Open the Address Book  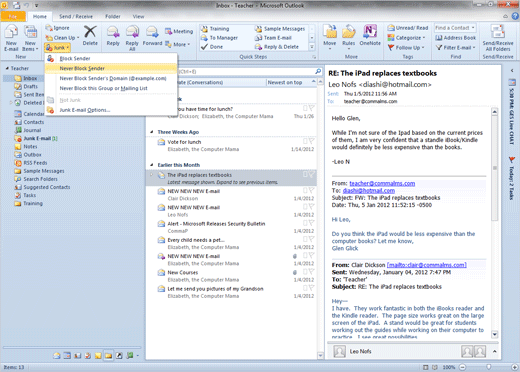pos(456,38)
